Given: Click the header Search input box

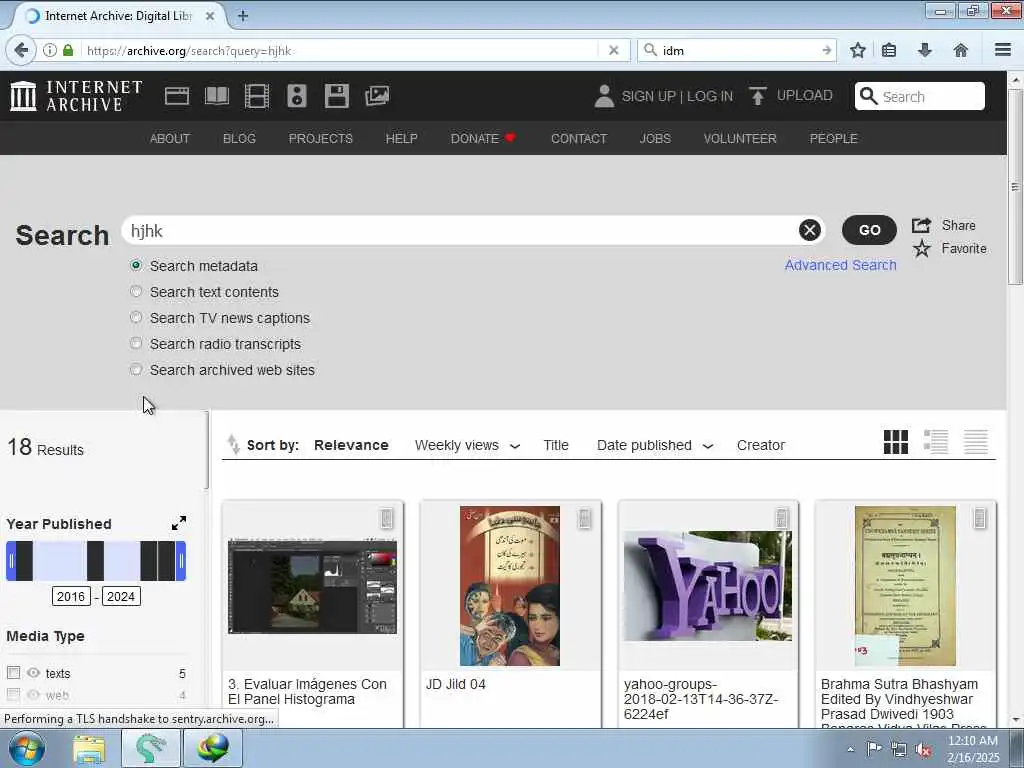Looking at the screenshot, I should click(x=920, y=96).
